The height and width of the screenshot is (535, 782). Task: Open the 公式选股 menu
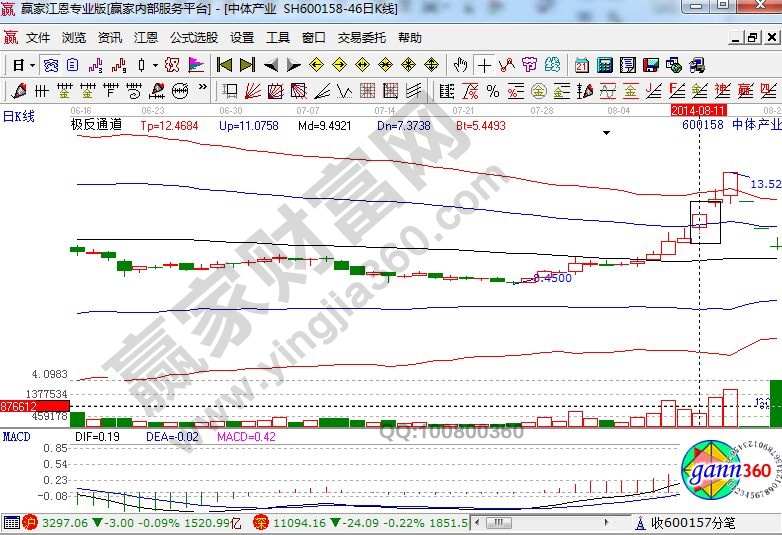(x=193, y=38)
